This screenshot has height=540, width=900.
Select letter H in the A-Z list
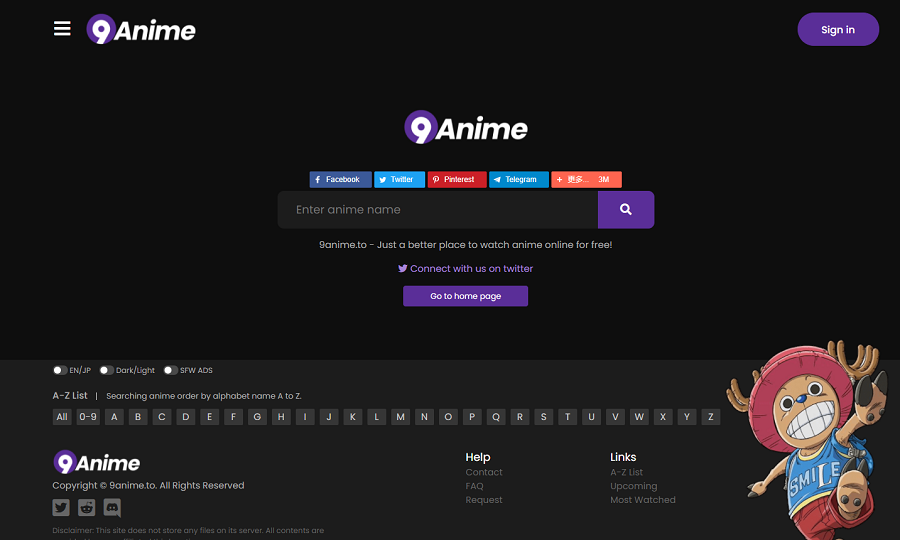[281, 417]
